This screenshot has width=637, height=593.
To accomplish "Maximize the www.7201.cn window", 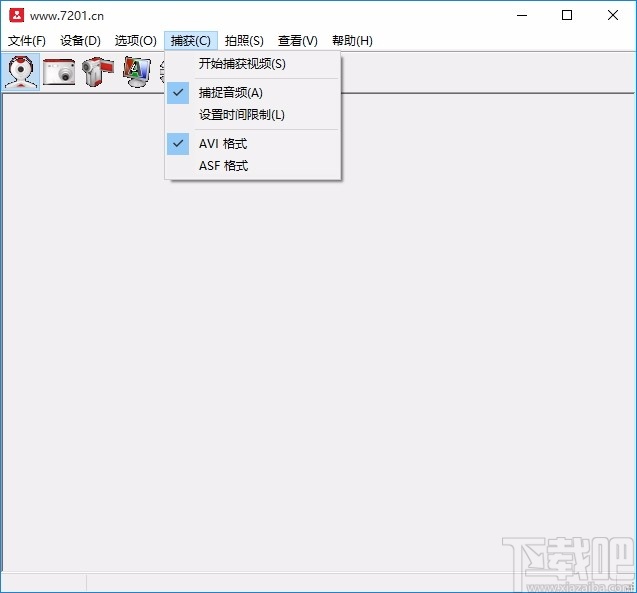I will tap(567, 15).
